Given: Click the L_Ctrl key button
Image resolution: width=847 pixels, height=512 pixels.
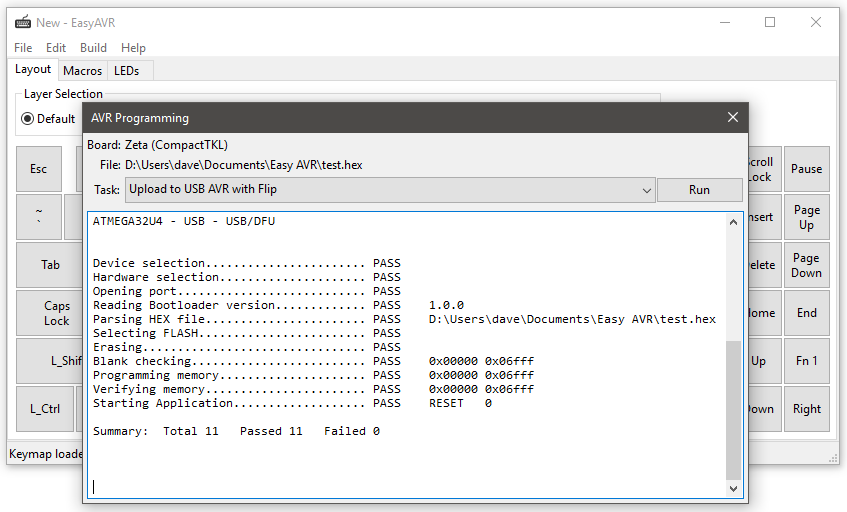Looking at the screenshot, I should pos(45,409).
